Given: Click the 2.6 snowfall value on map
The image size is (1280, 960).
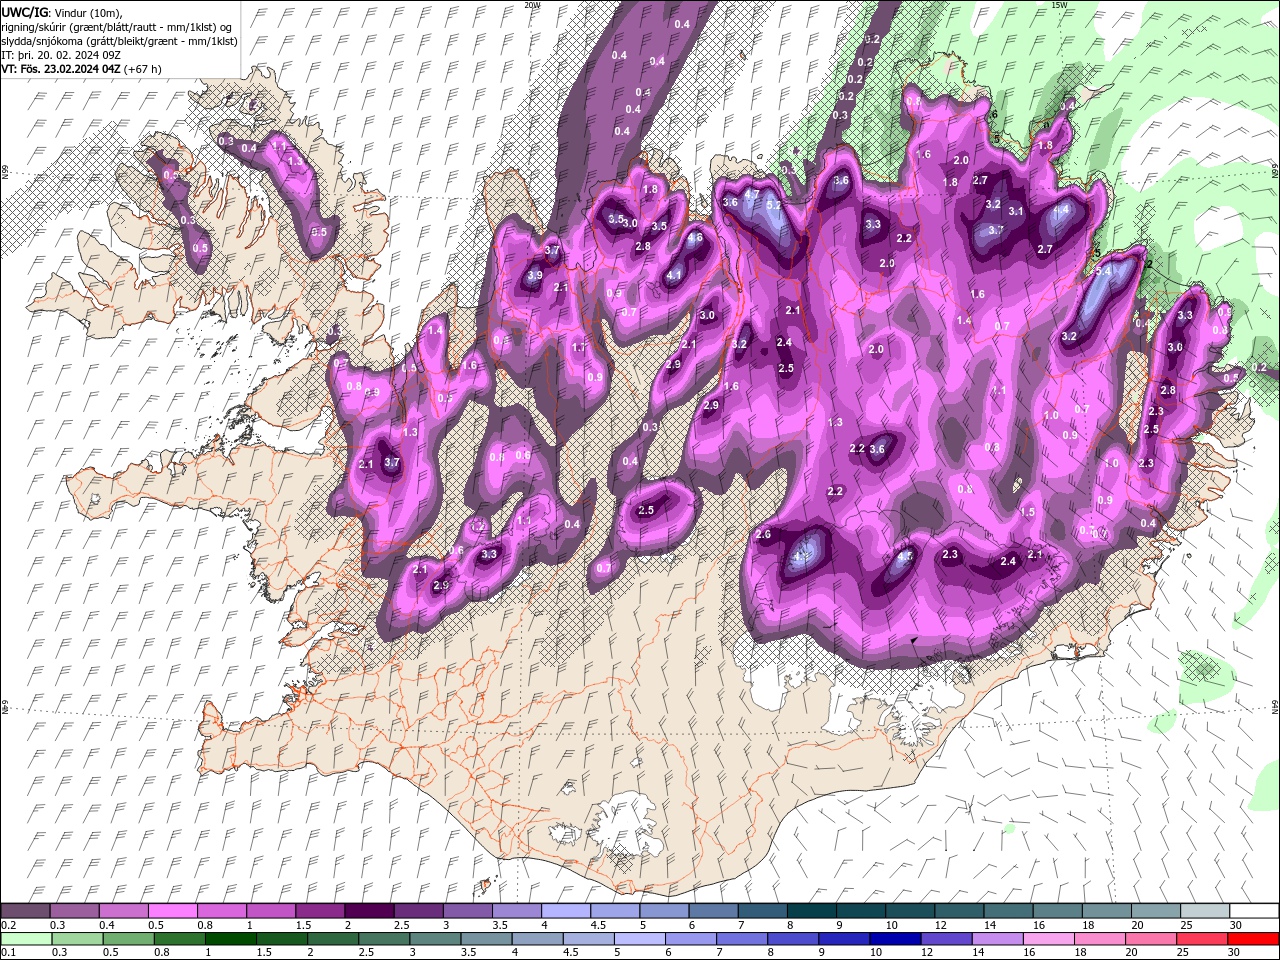Looking at the screenshot, I should pyautogui.click(x=764, y=535).
